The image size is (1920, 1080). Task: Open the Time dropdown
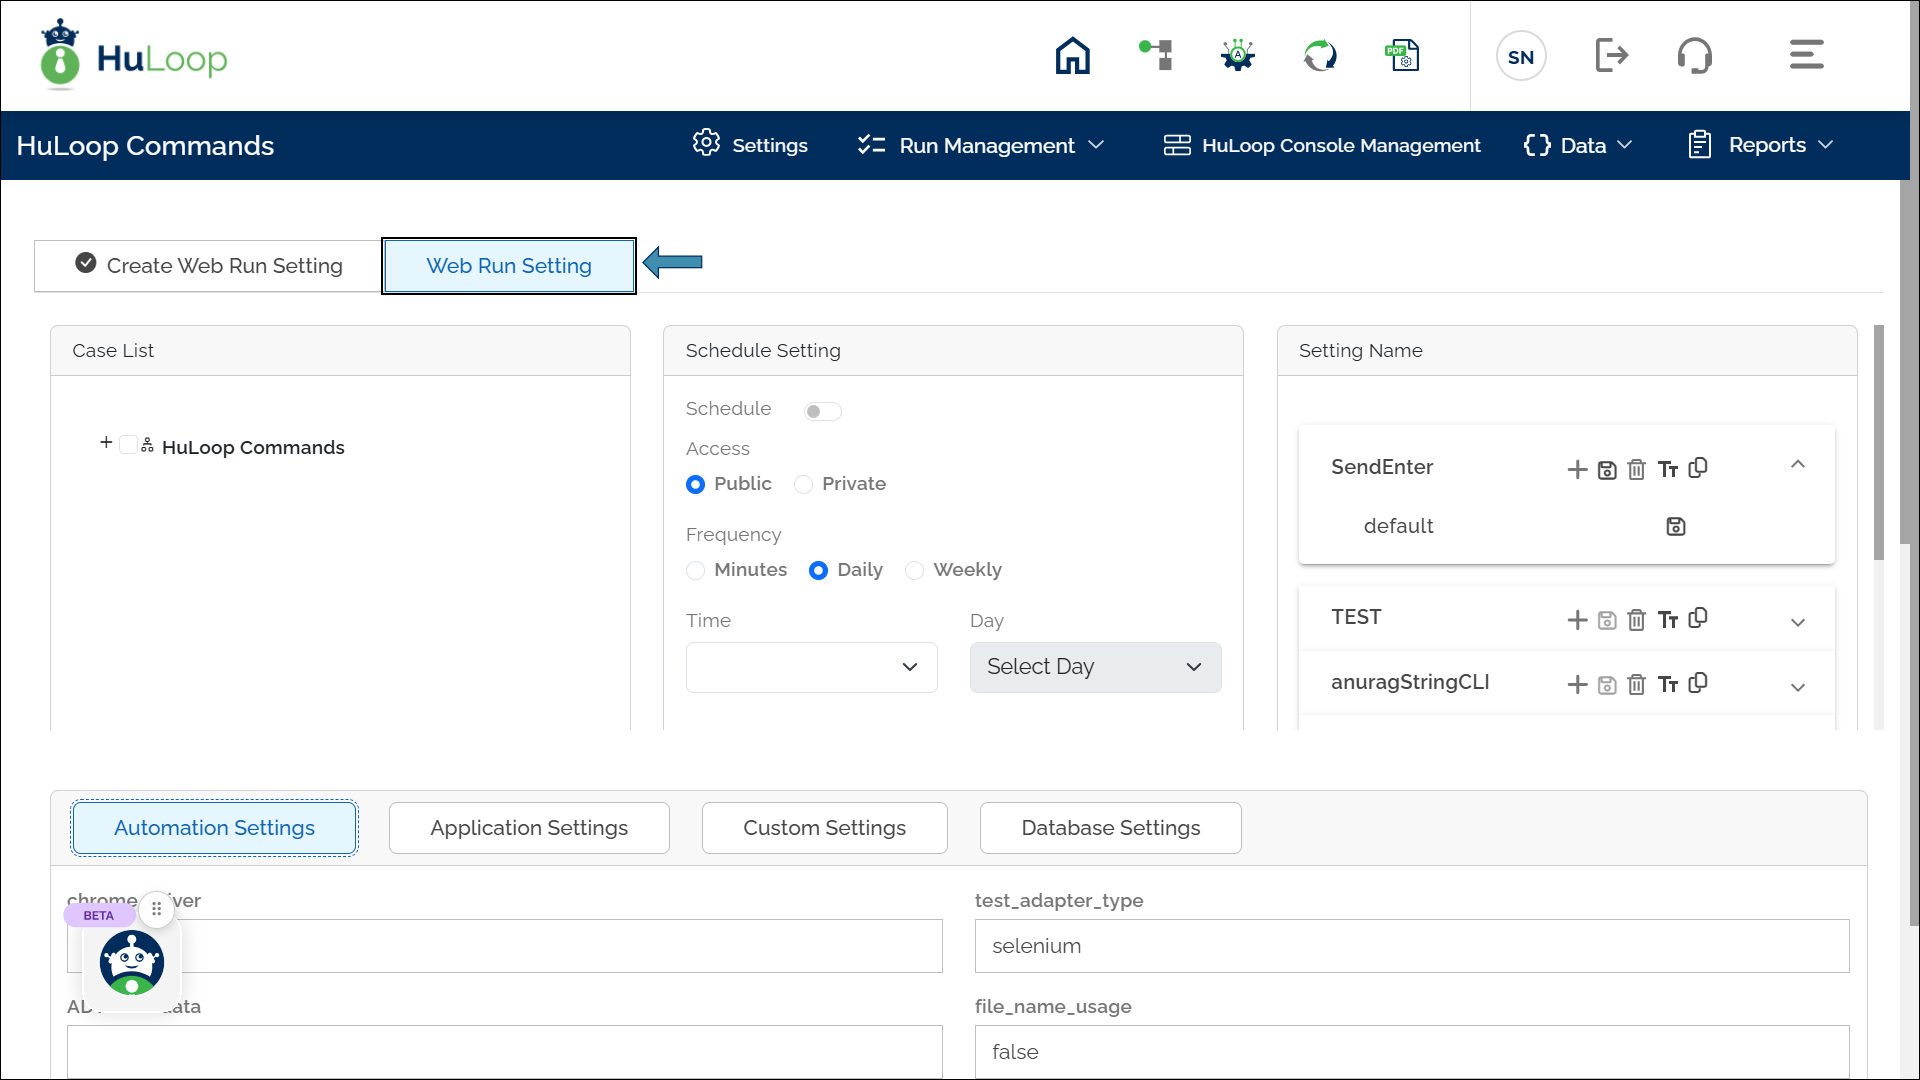pyautogui.click(x=811, y=667)
